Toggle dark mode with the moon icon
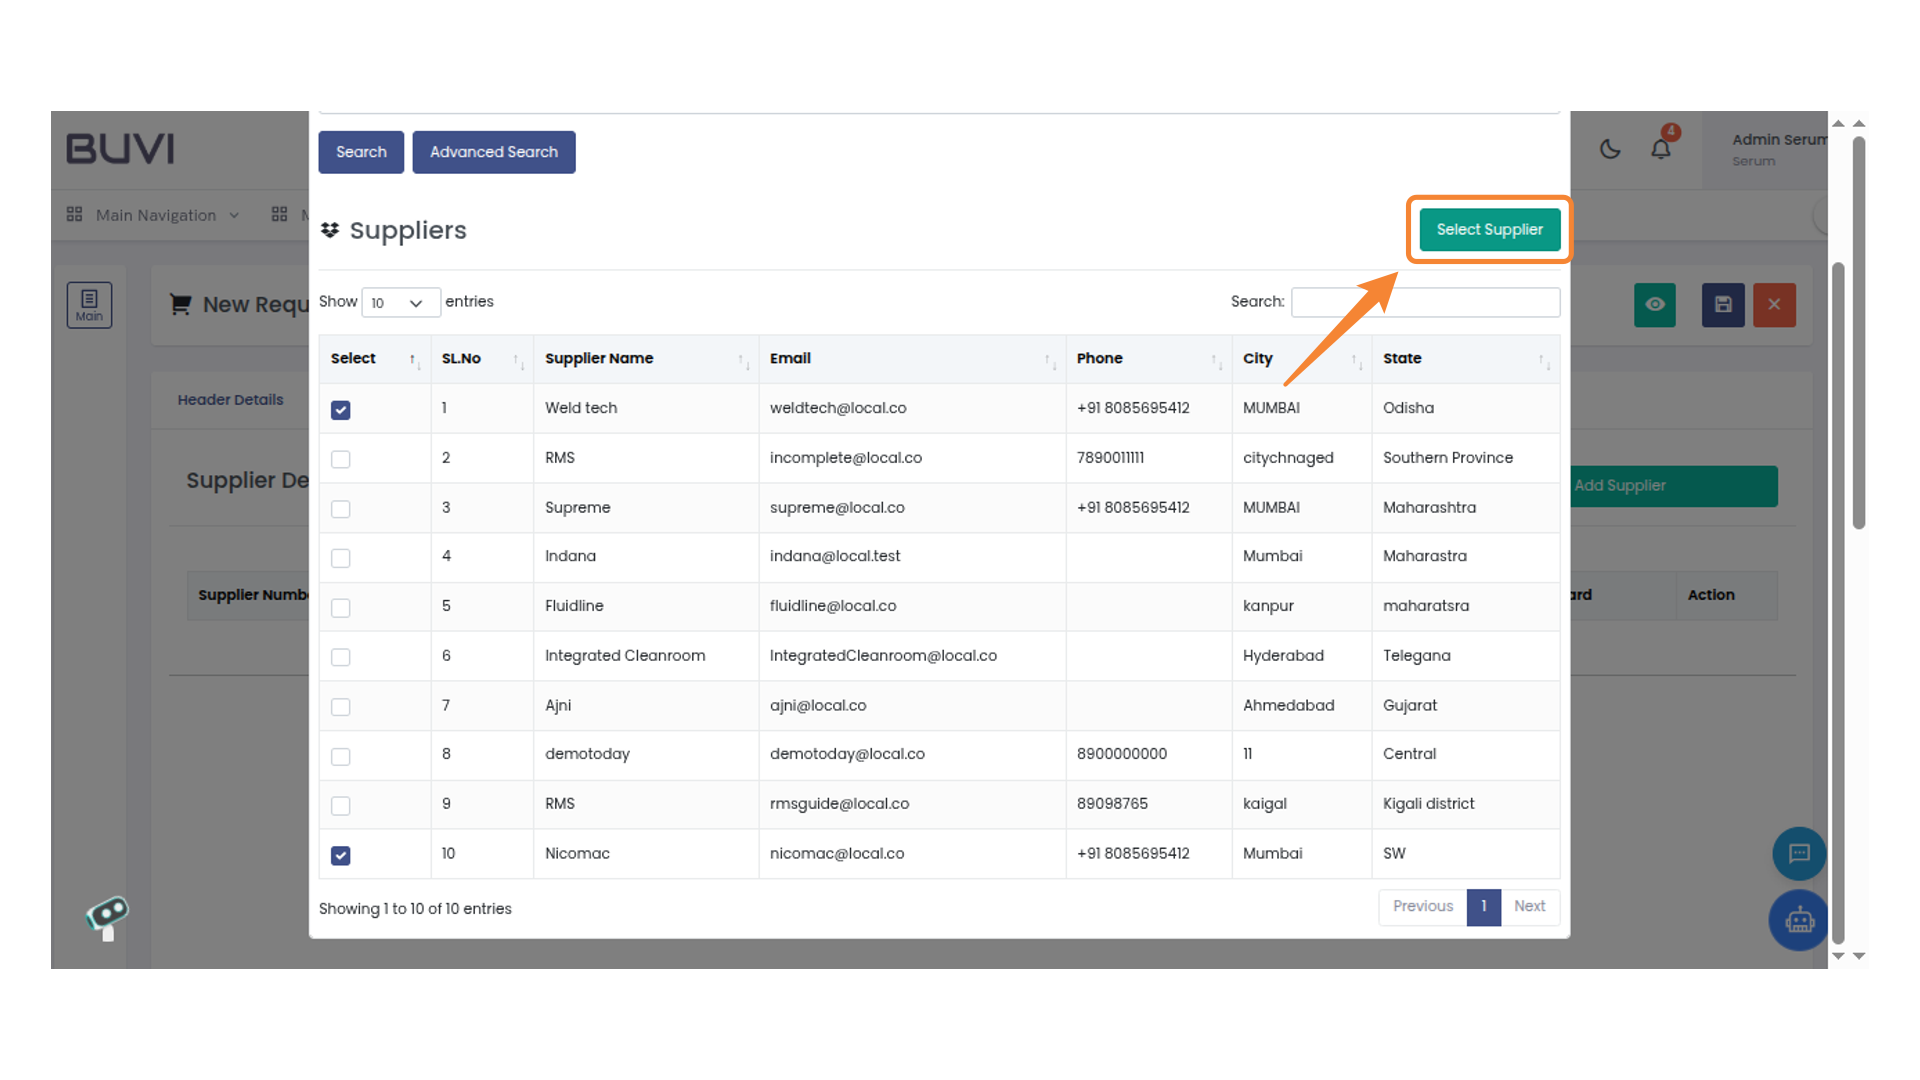The width and height of the screenshot is (1920, 1080). point(1610,148)
